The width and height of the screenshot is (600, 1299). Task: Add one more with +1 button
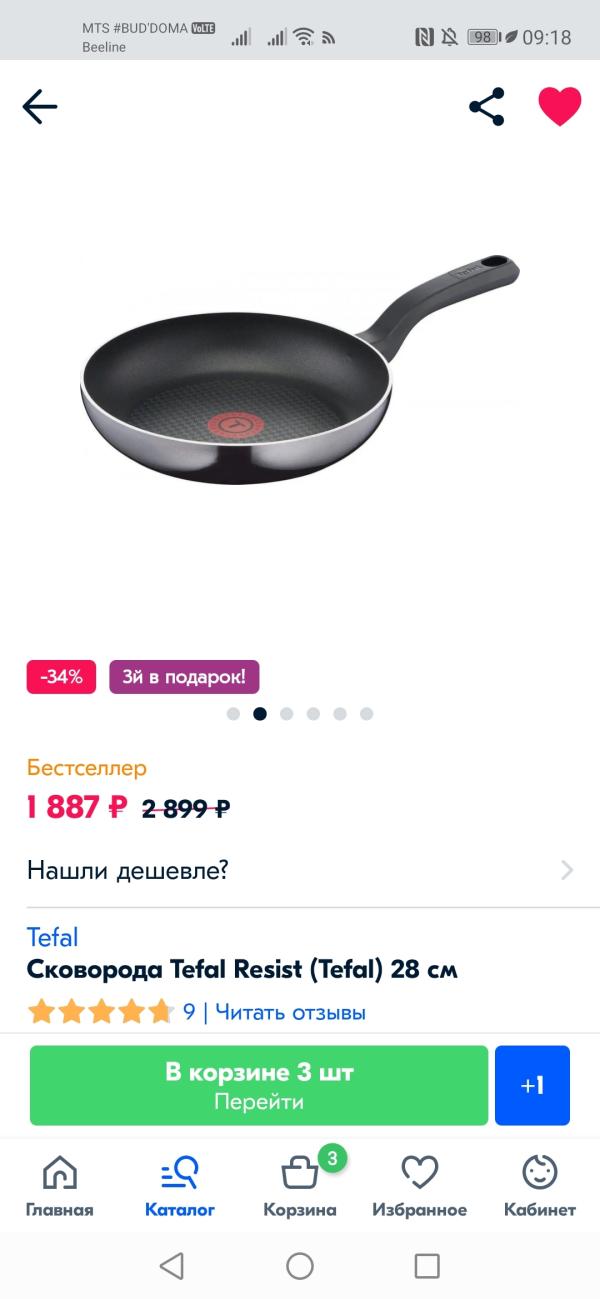(x=532, y=1085)
